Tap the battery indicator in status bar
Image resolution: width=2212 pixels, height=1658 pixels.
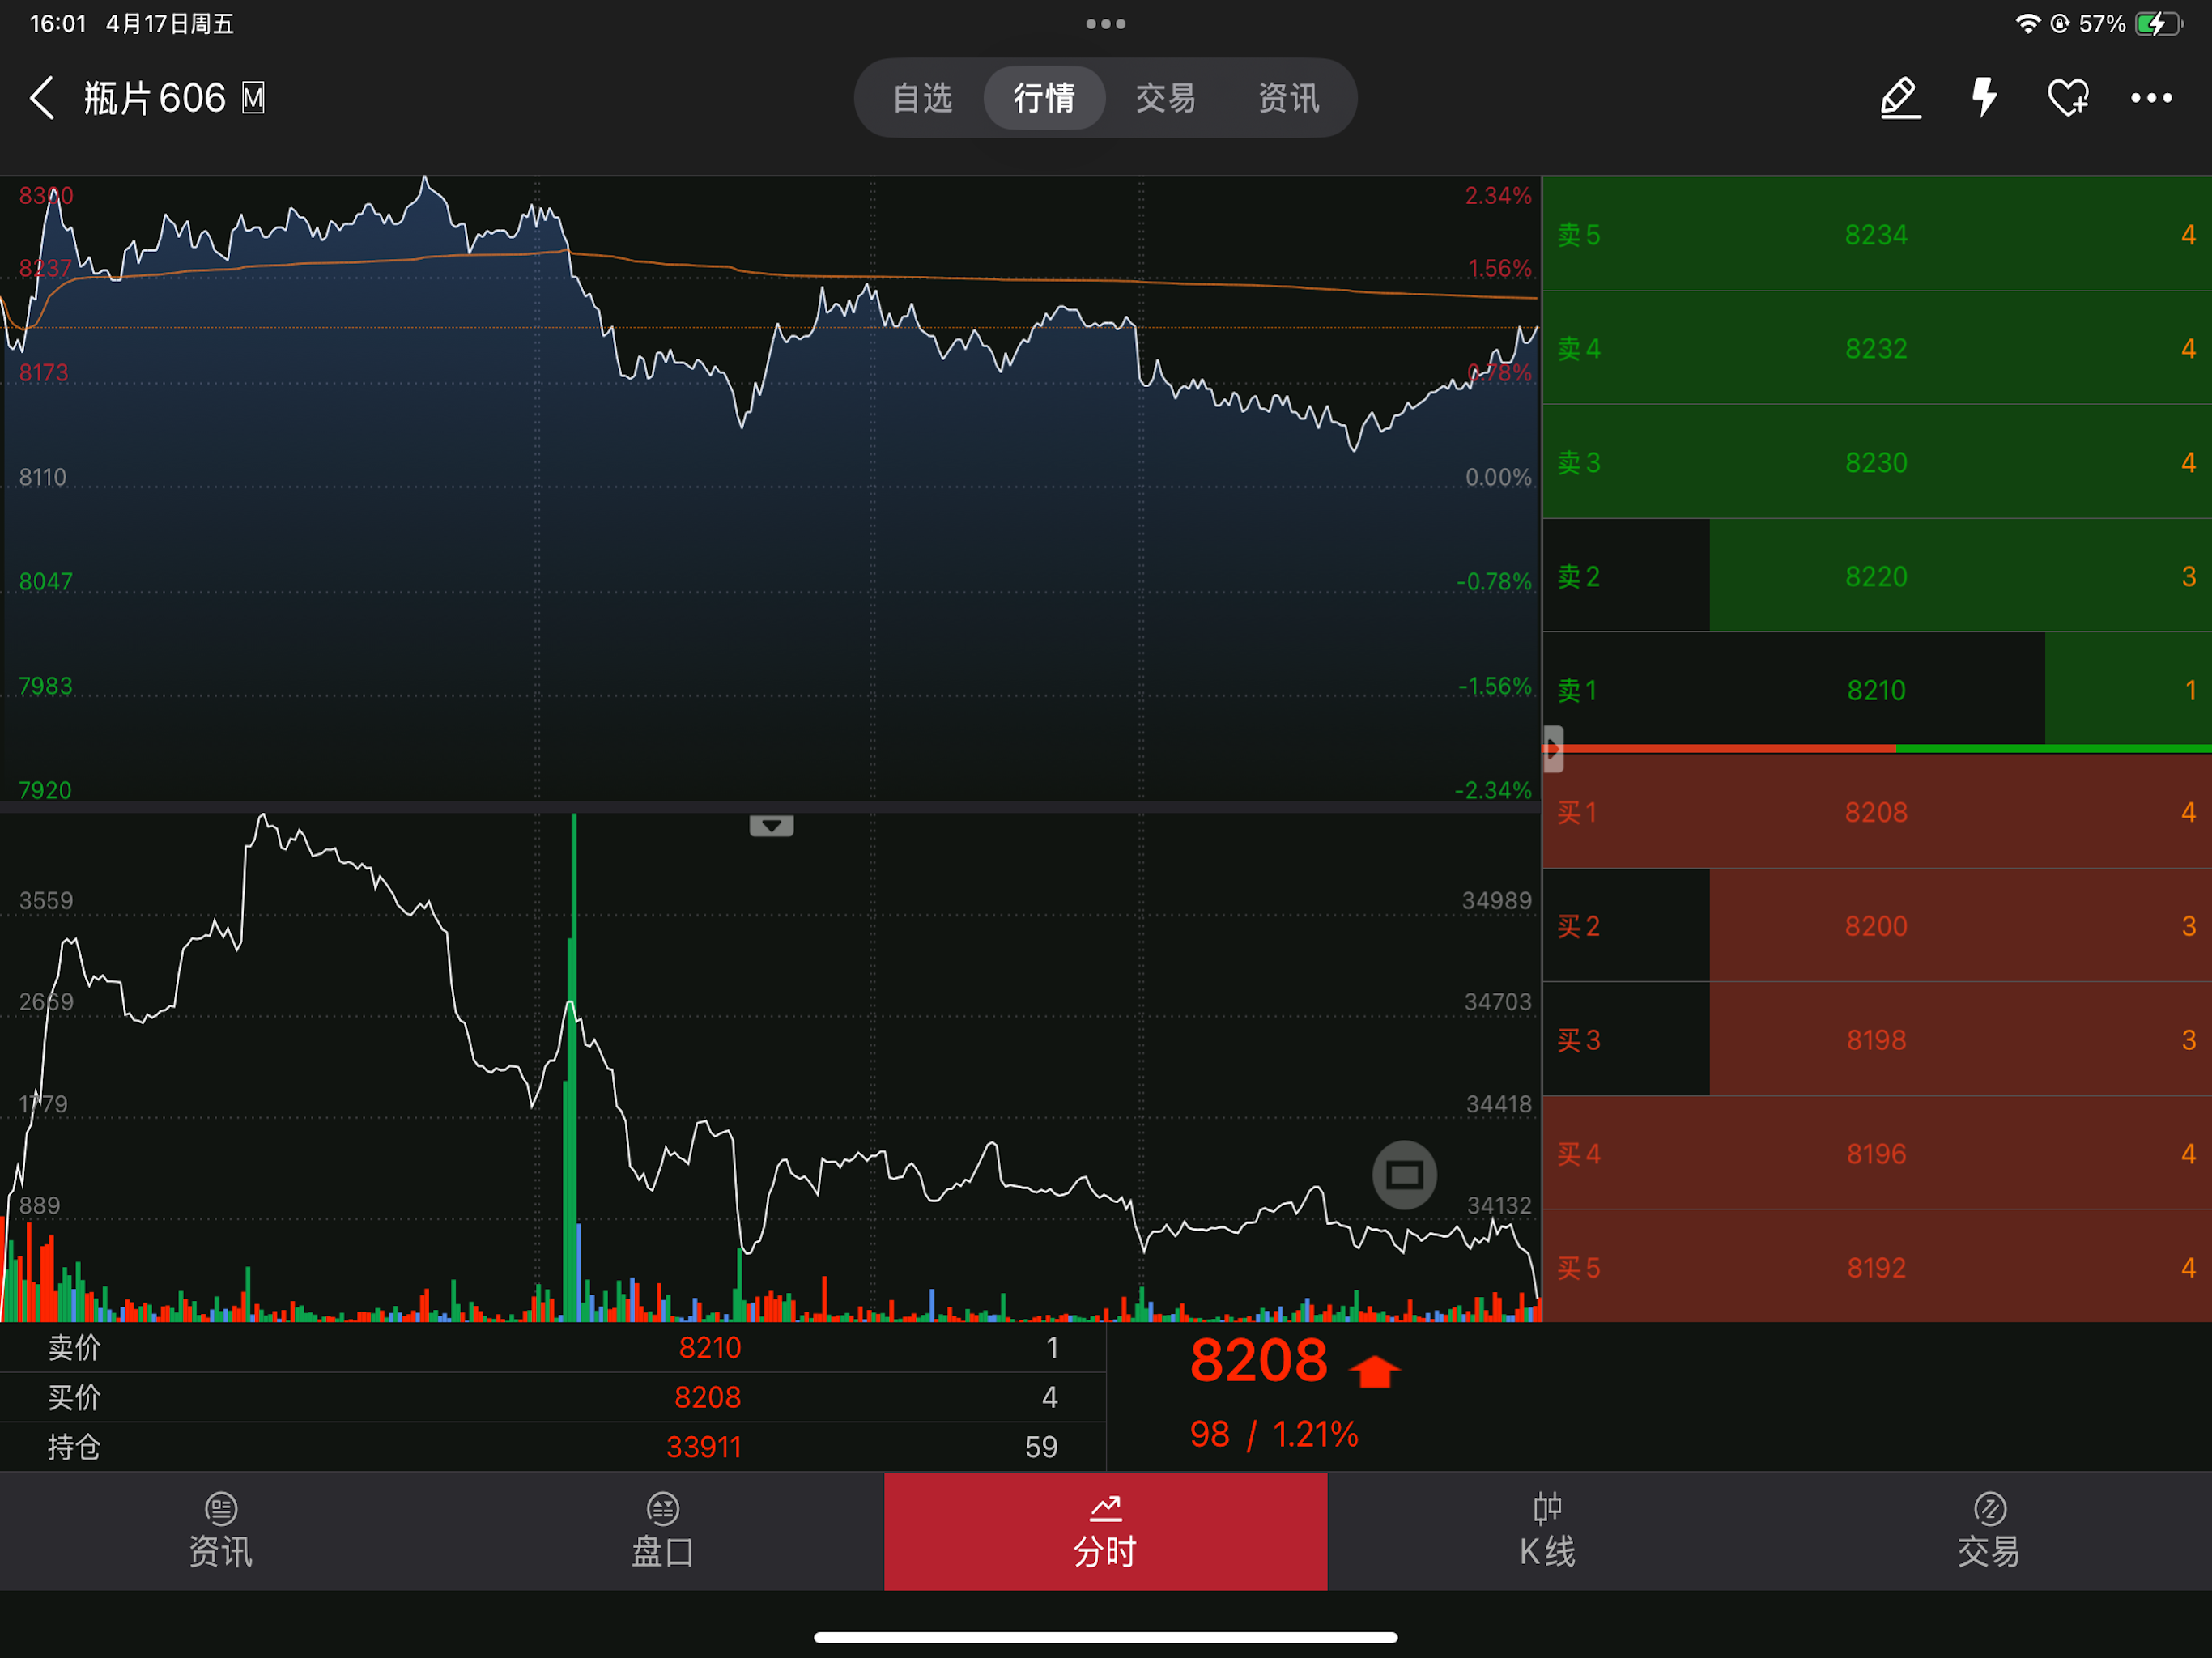pos(2158,23)
